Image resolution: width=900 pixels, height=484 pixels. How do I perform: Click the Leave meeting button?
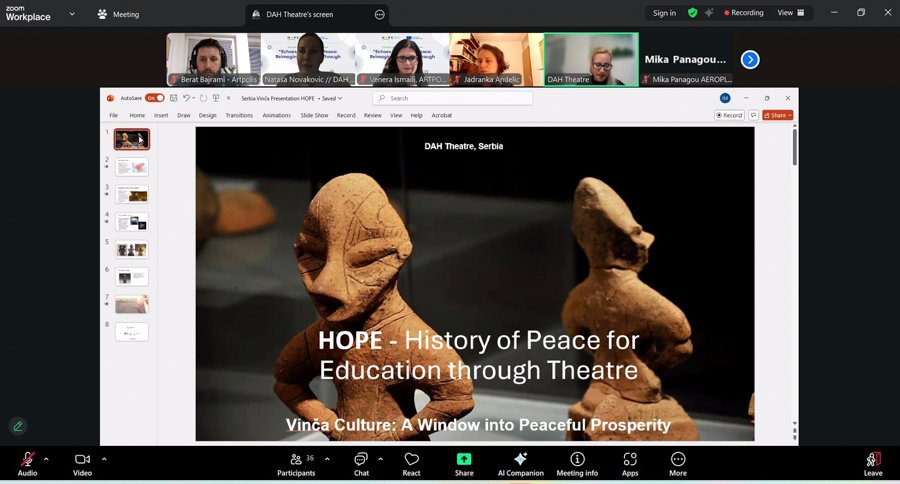click(873, 462)
